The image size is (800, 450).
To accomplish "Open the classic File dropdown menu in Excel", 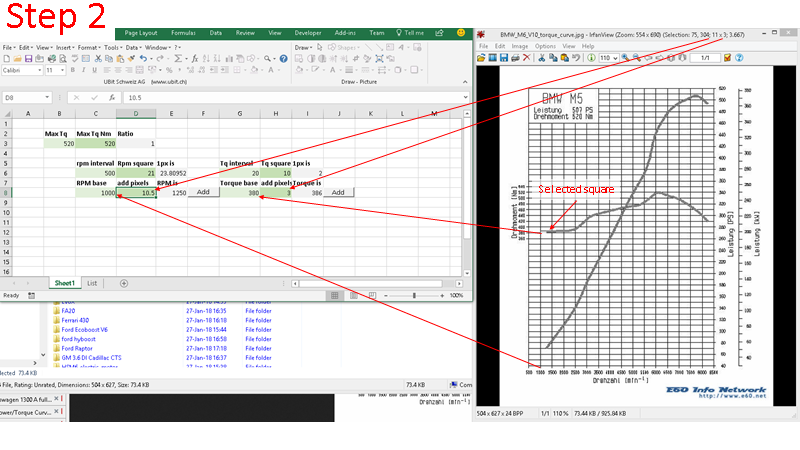I will 9,47.
